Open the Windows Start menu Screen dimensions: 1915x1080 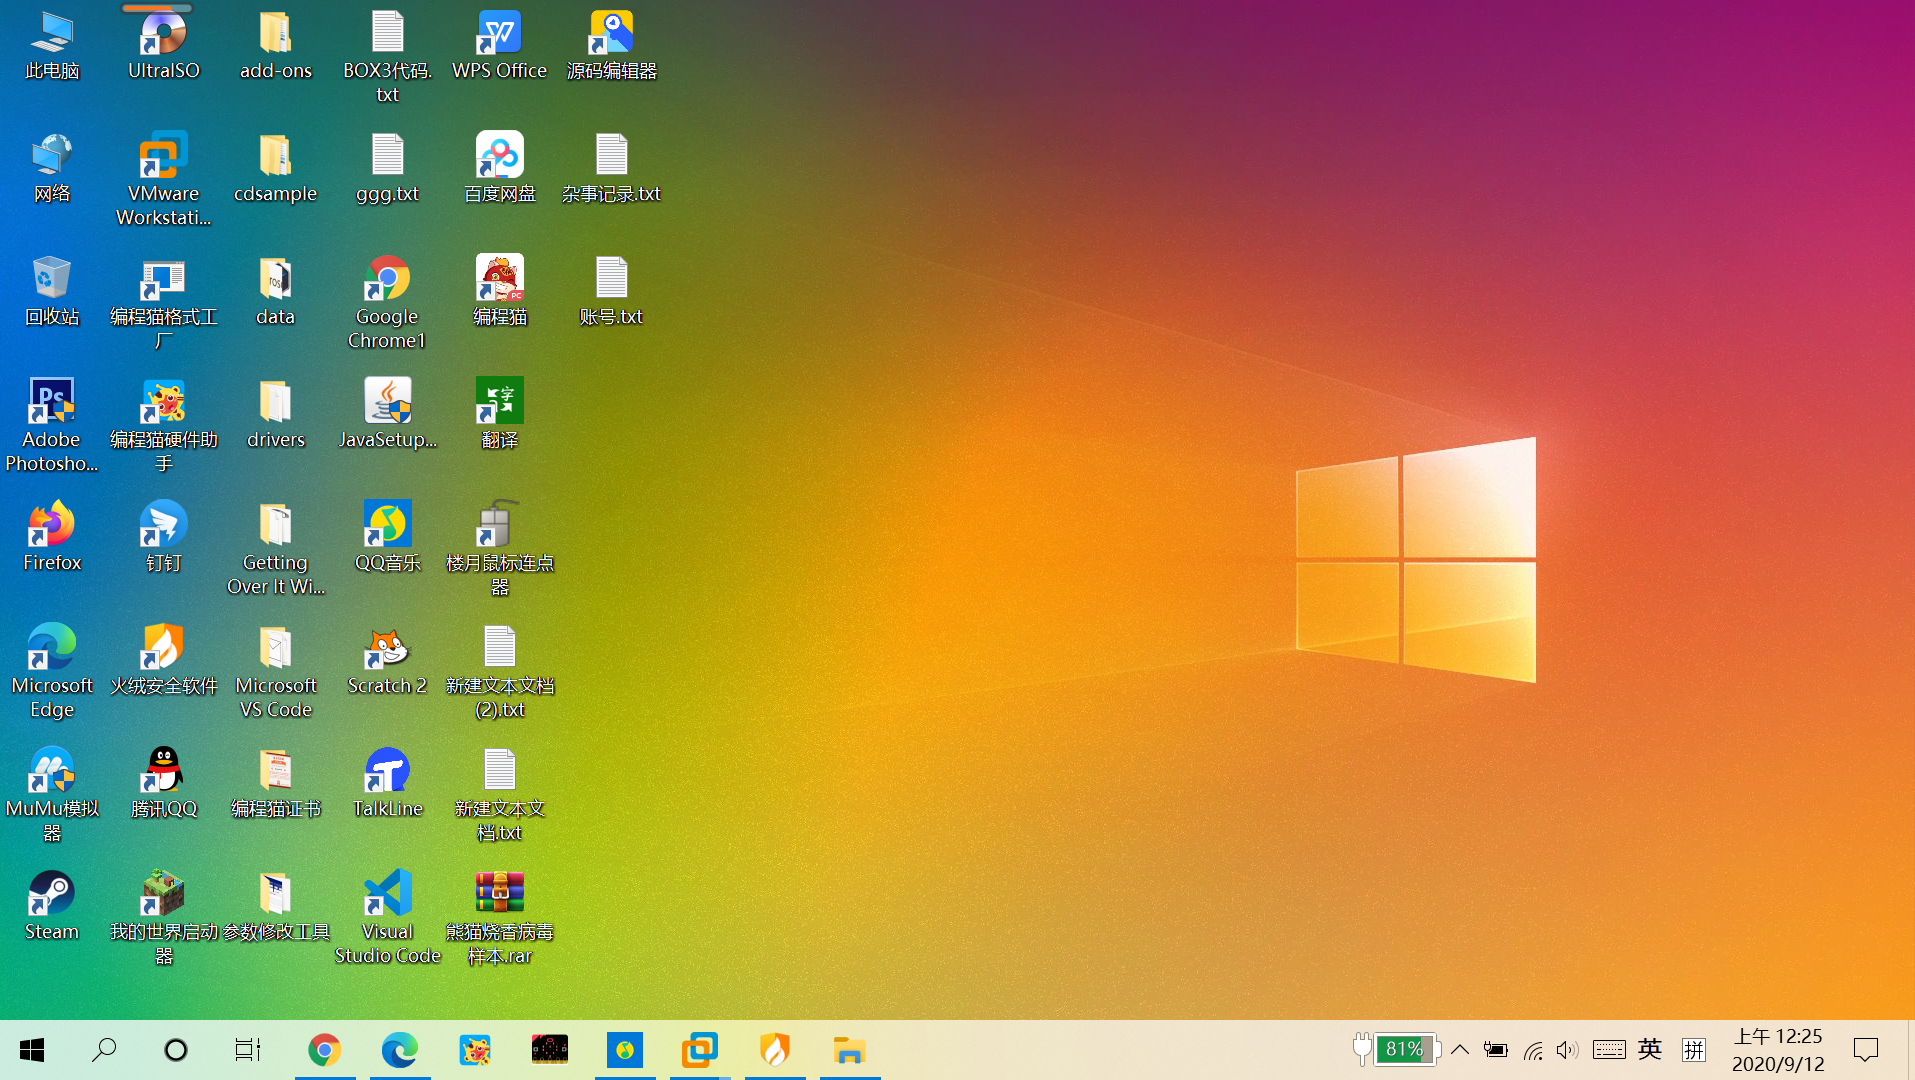(32, 1050)
